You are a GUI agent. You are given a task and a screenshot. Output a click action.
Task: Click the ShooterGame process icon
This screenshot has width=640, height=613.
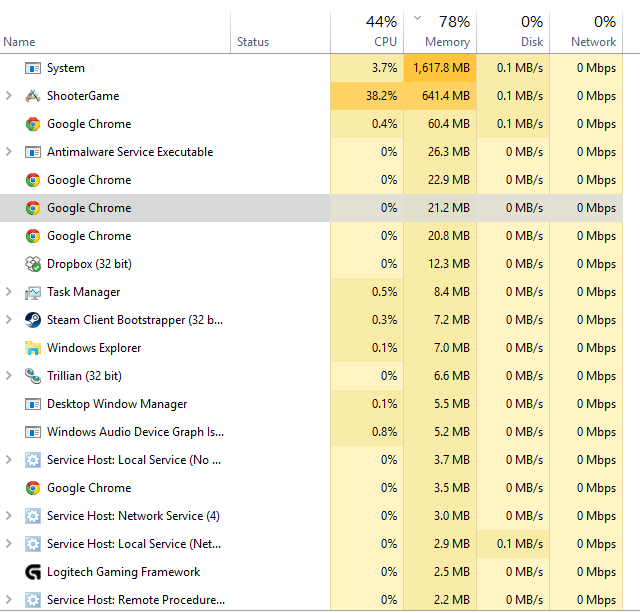click(33, 96)
